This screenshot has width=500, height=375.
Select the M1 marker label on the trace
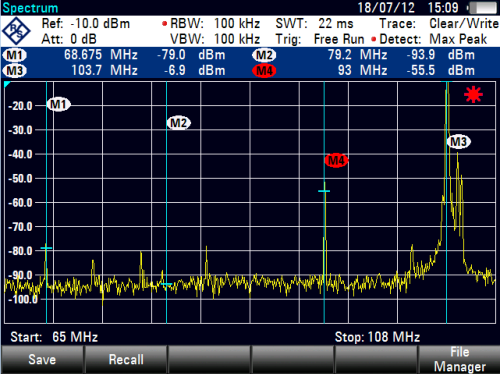(59, 105)
